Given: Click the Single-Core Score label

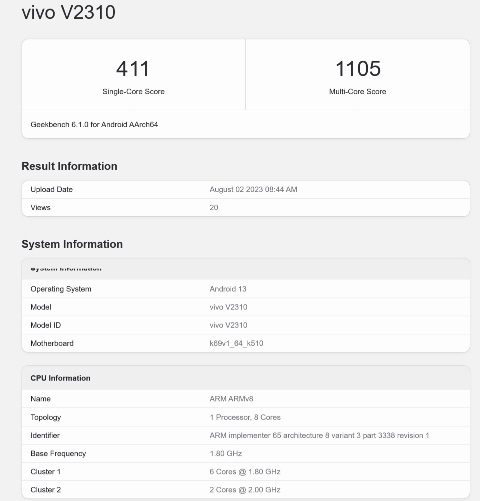Looking at the screenshot, I should [133, 91].
